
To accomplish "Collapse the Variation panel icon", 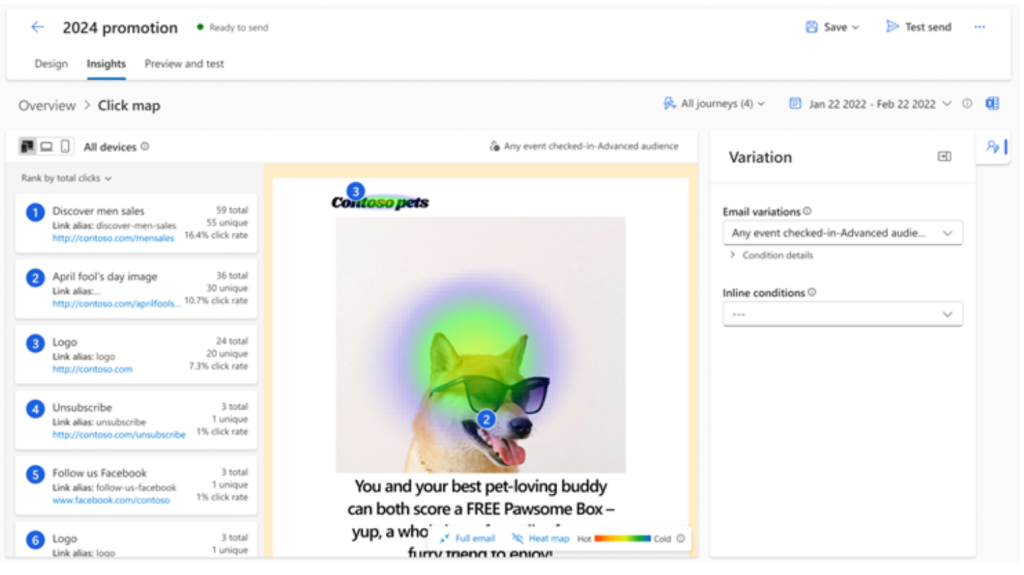I will [x=944, y=156].
